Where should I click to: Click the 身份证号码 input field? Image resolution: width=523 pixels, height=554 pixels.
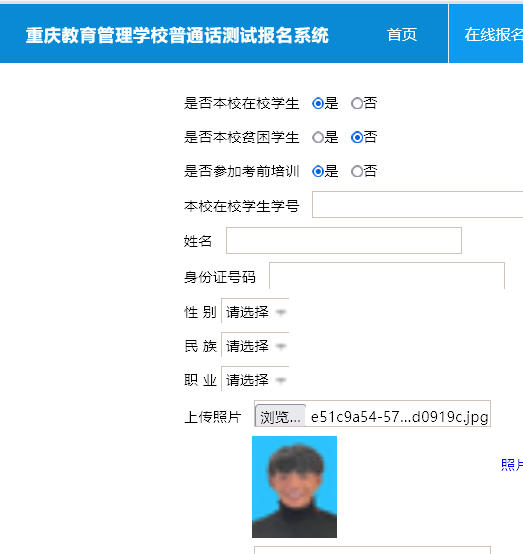click(x=387, y=276)
